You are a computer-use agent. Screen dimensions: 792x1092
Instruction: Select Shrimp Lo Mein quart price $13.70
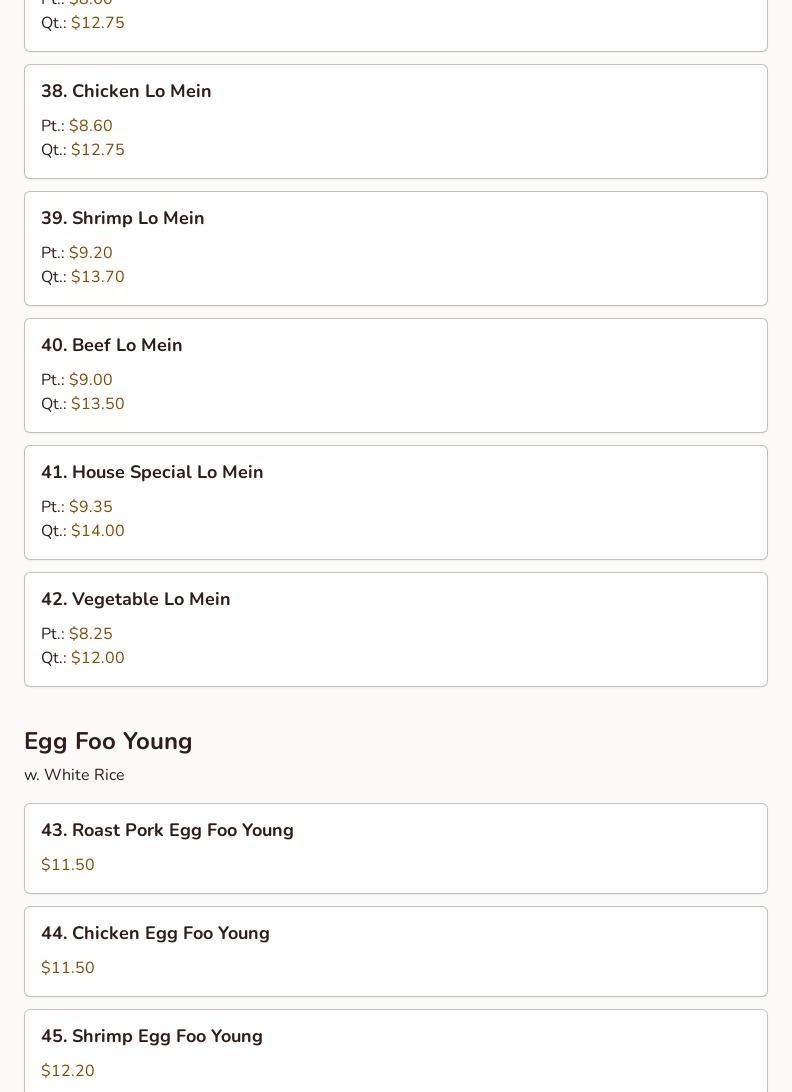pos(97,277)
